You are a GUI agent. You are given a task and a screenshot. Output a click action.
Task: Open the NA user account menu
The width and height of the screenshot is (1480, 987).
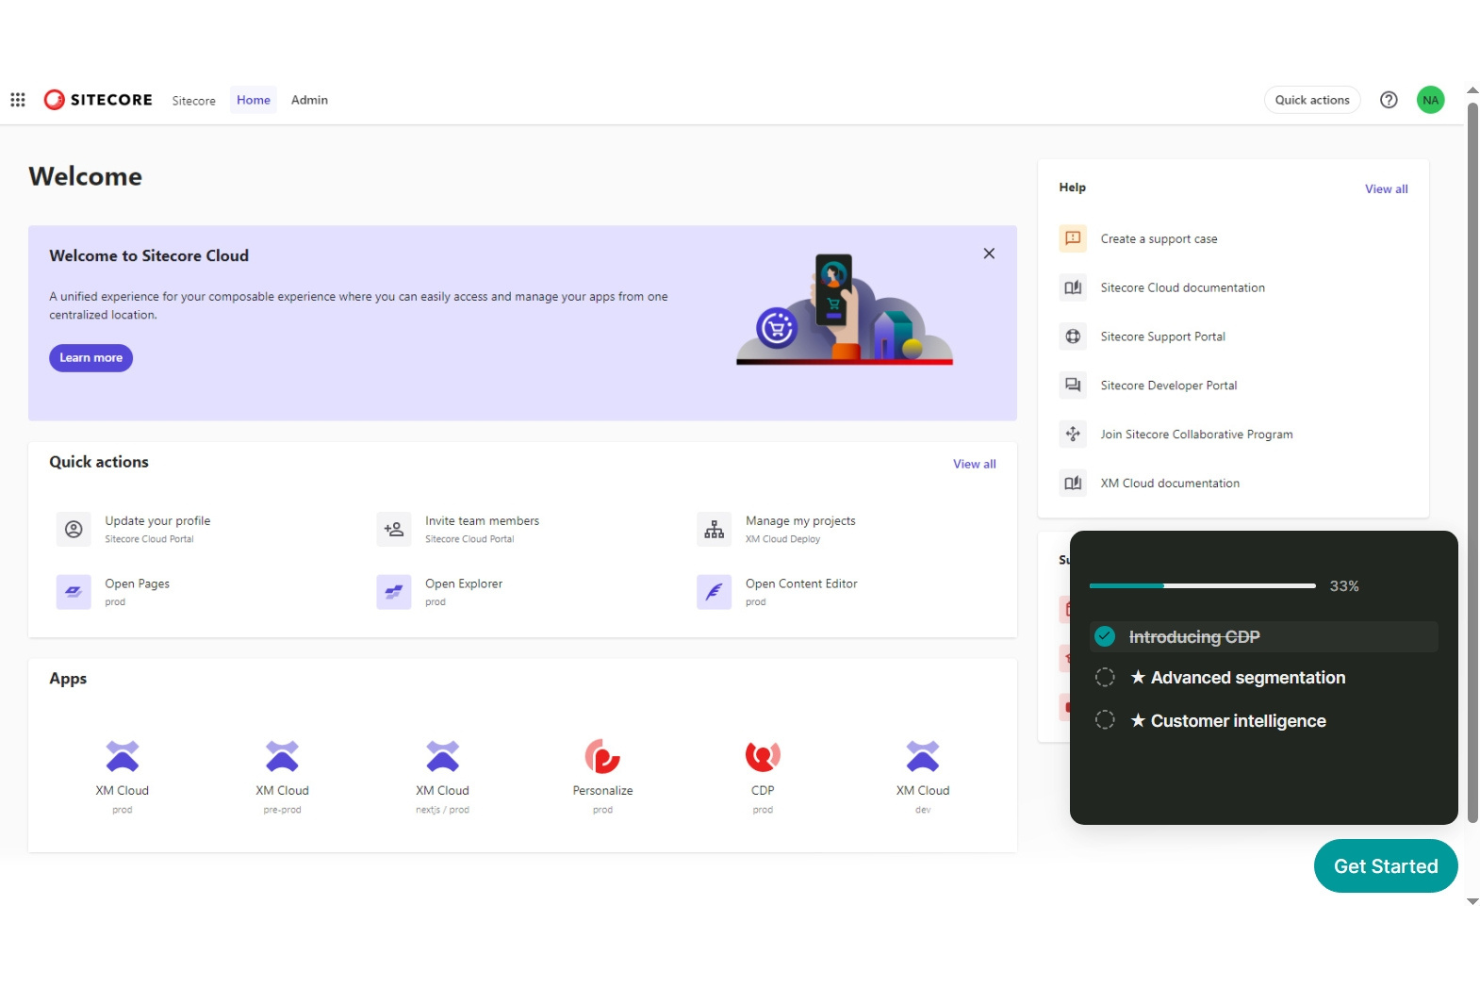tap(1430, 99)
